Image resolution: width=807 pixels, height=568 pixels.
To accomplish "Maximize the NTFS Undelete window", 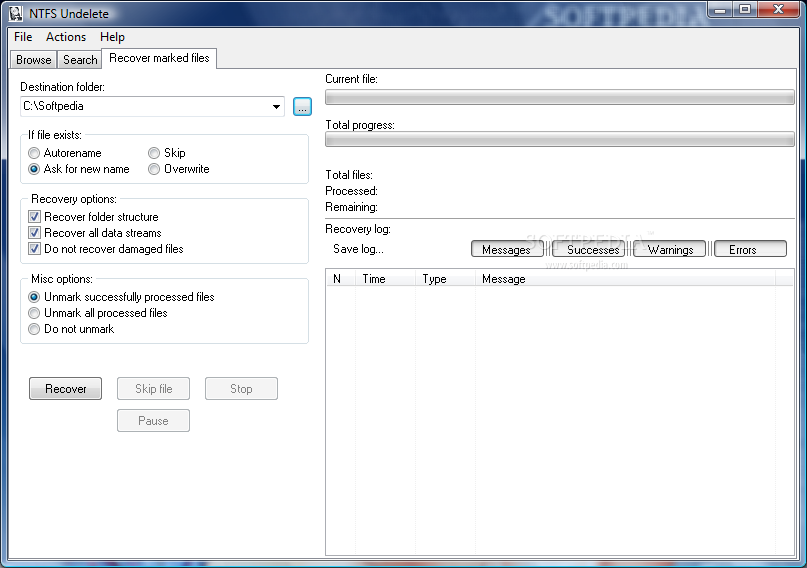I will tap(745, 9).
